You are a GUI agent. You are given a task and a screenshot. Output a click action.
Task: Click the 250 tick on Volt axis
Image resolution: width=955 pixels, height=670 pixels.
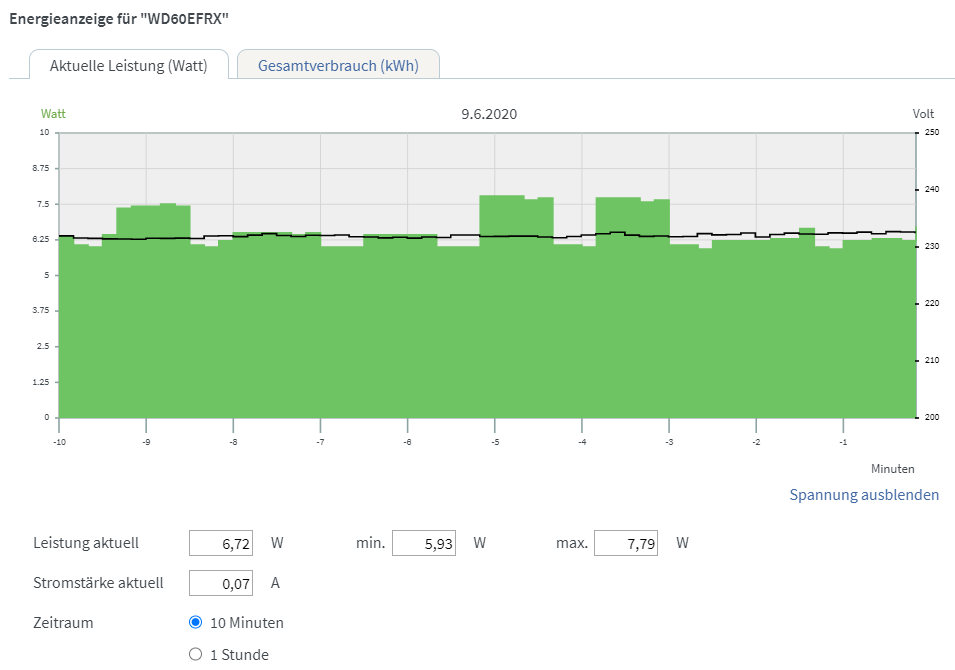point(932,132)
